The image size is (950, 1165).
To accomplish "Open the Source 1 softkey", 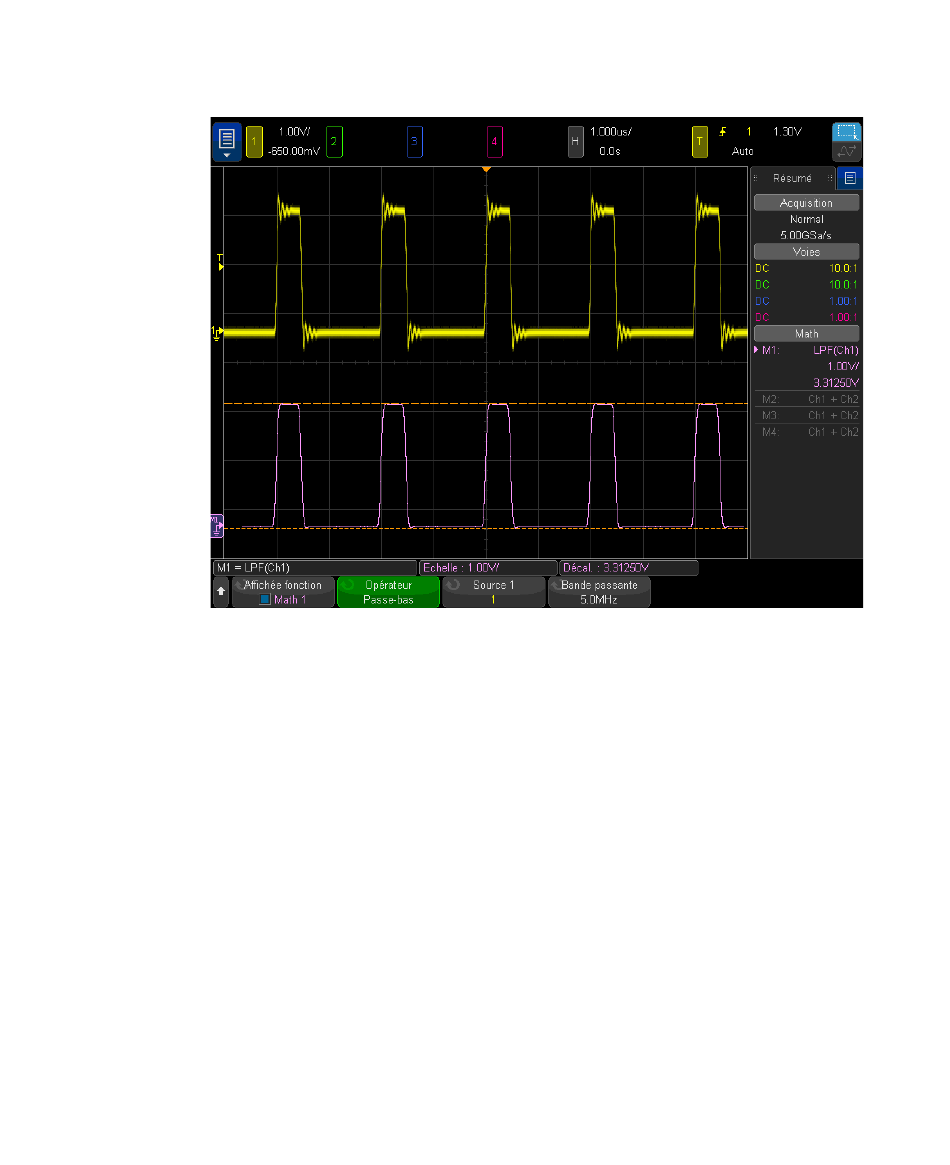I will [x=493, y=592].
